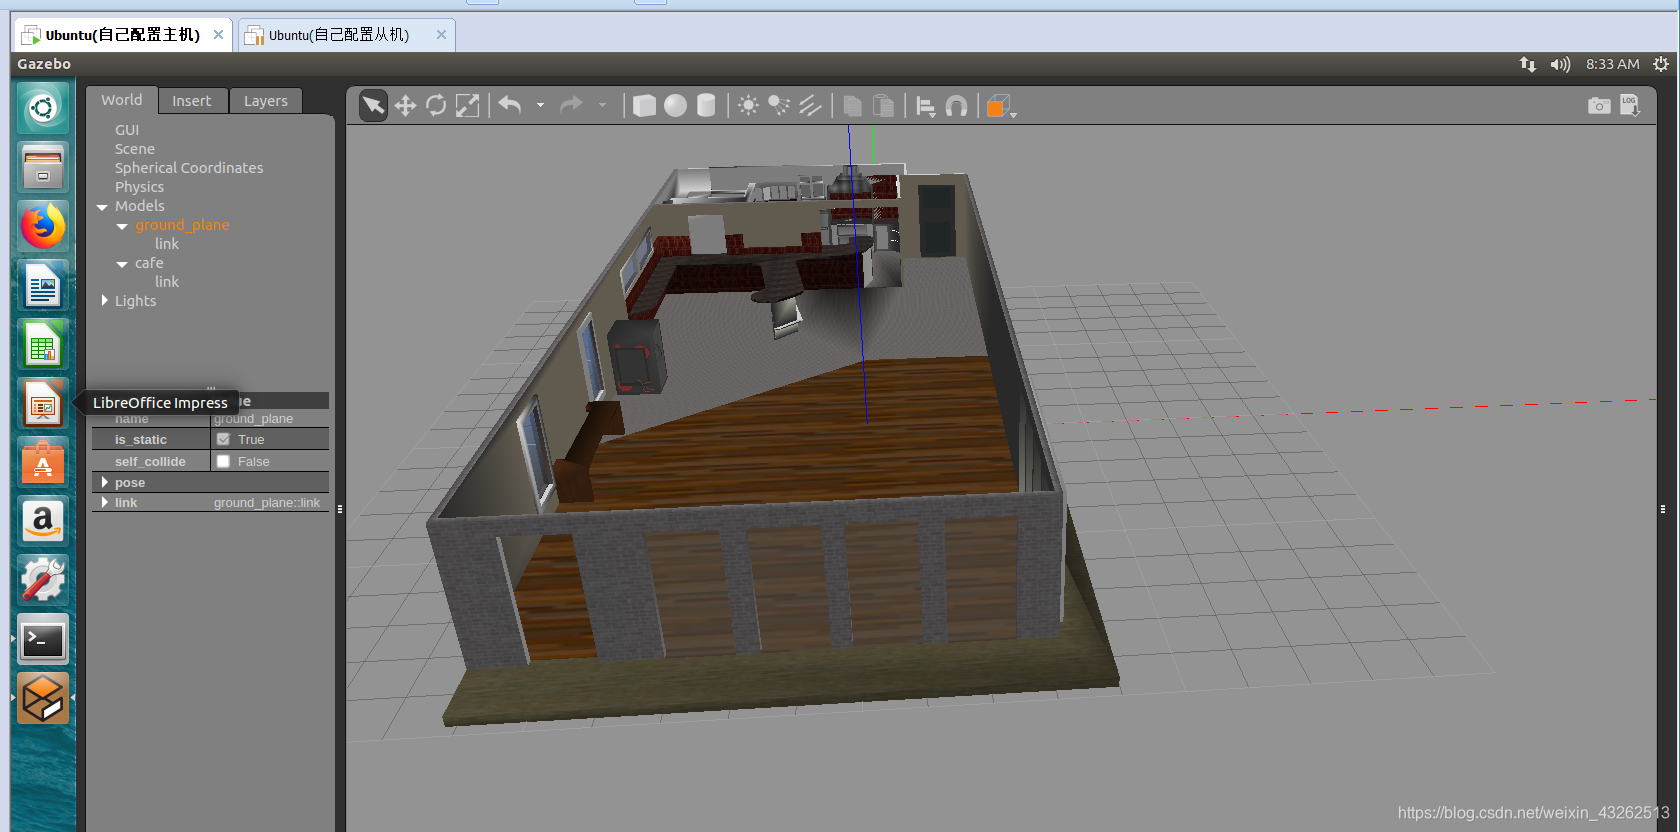The height and width of the screenshot is (832, 1680).
Task: Insert a cylinder shape
Action: [706, 106]
